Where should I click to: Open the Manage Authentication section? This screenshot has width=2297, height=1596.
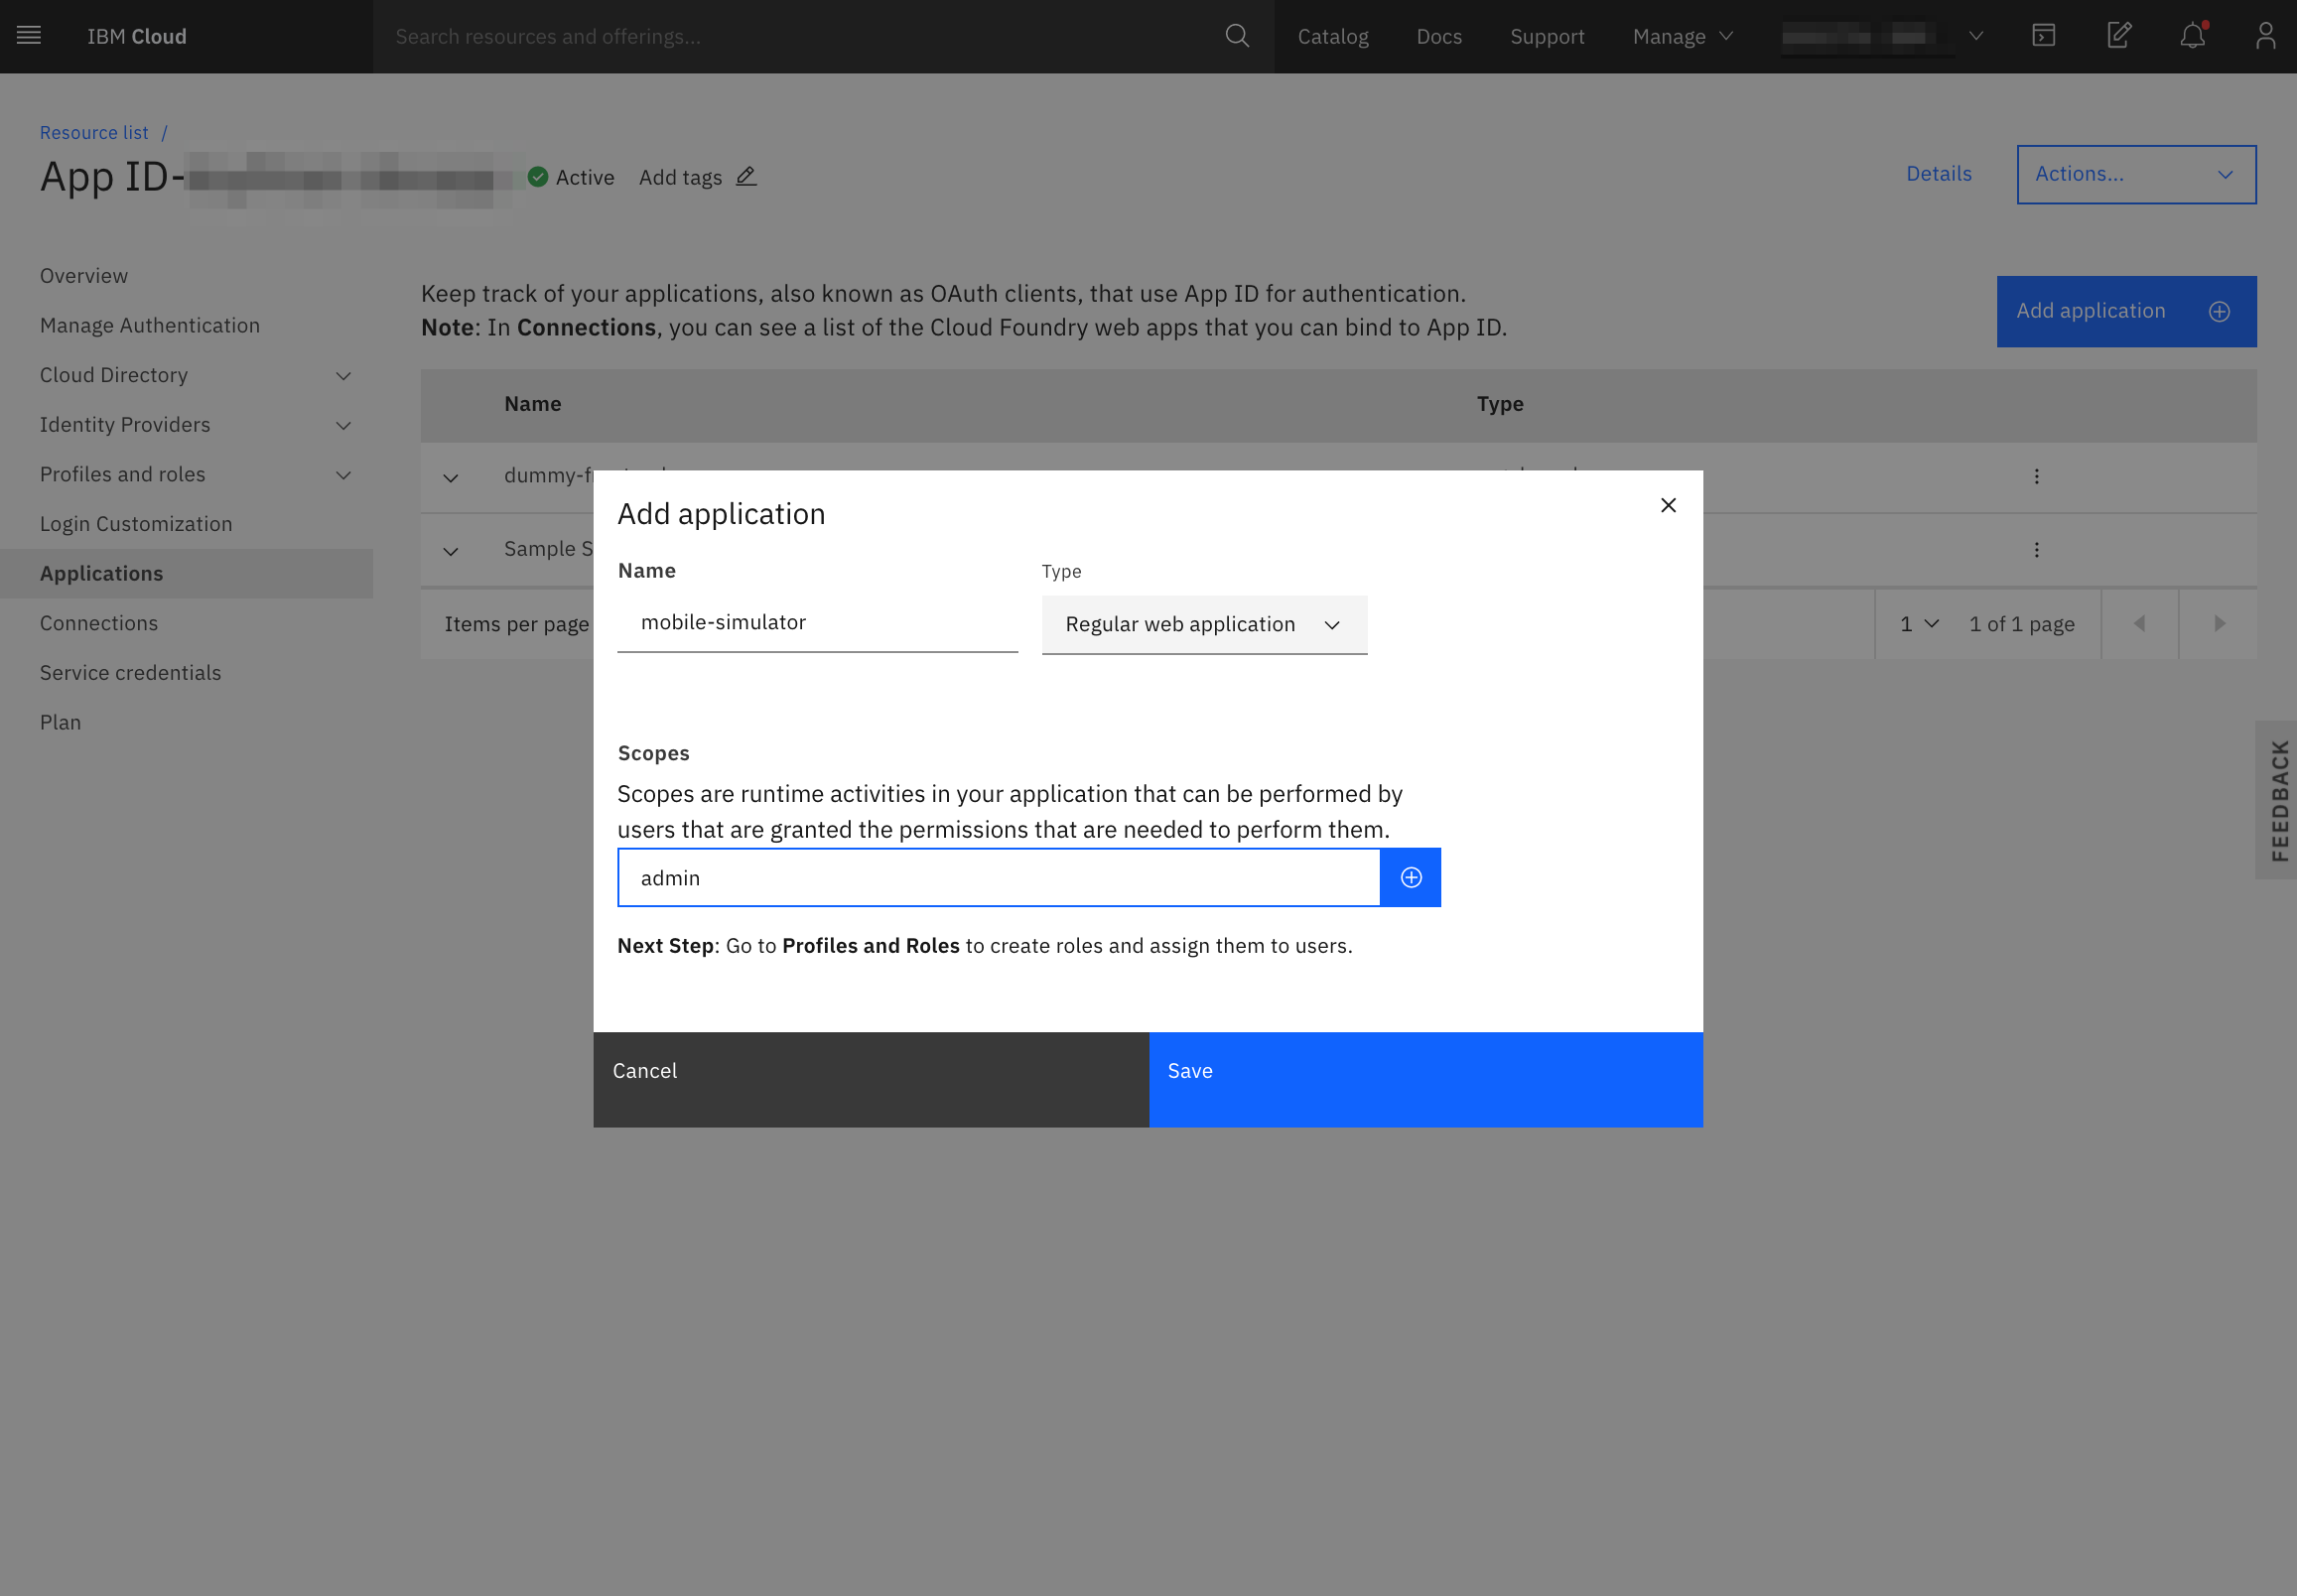(x=148, y=323)
